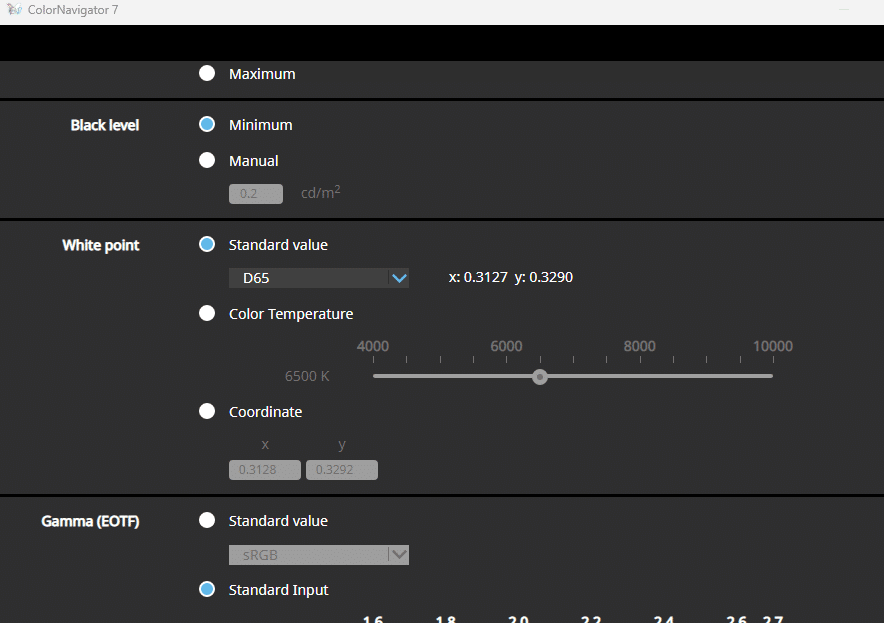
Task: Minimize the ColorNavigator window
Action: [x=846, y=11]
